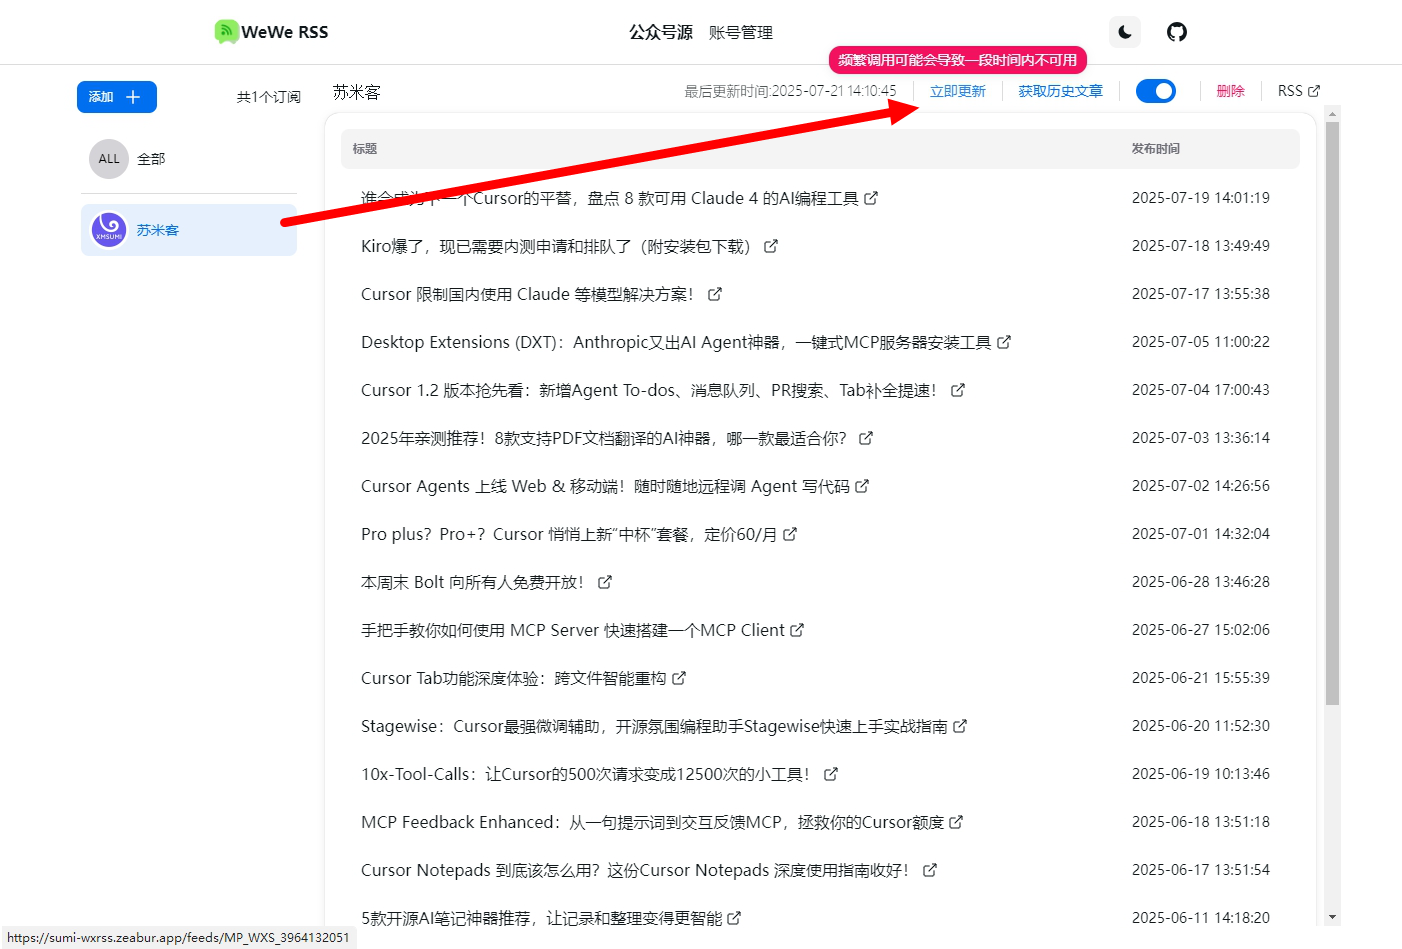Open article 'Pro plus? Pro+? Cursor 悄悄上新'
Image resolution: width=1402 pixels, height=949 pixels.
click(x=569, y=534)
